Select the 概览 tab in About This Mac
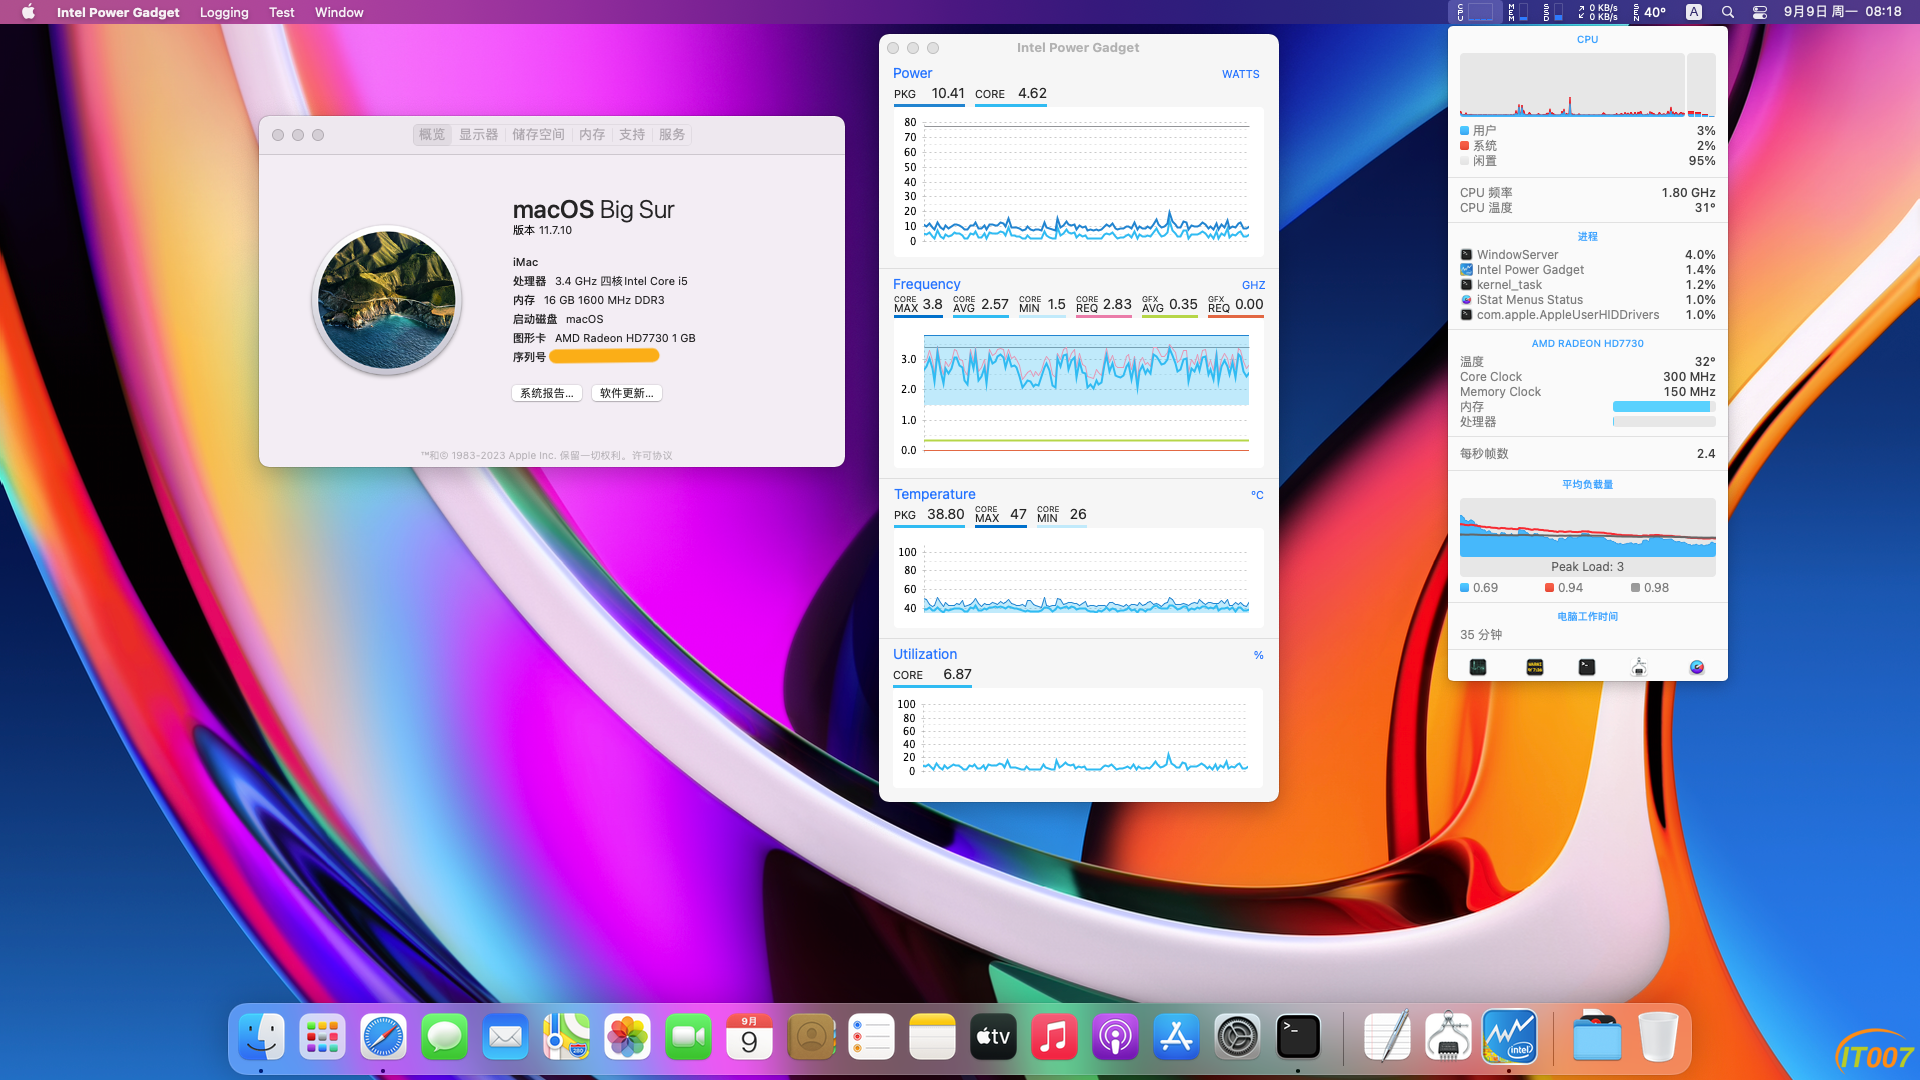 (x=432, y=134)
